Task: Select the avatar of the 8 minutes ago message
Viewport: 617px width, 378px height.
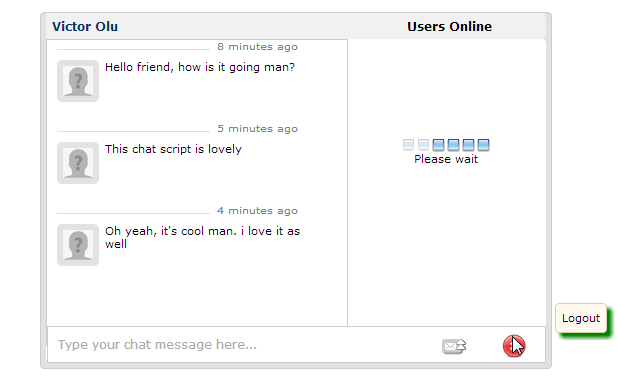Action: [x=78, y=81]
